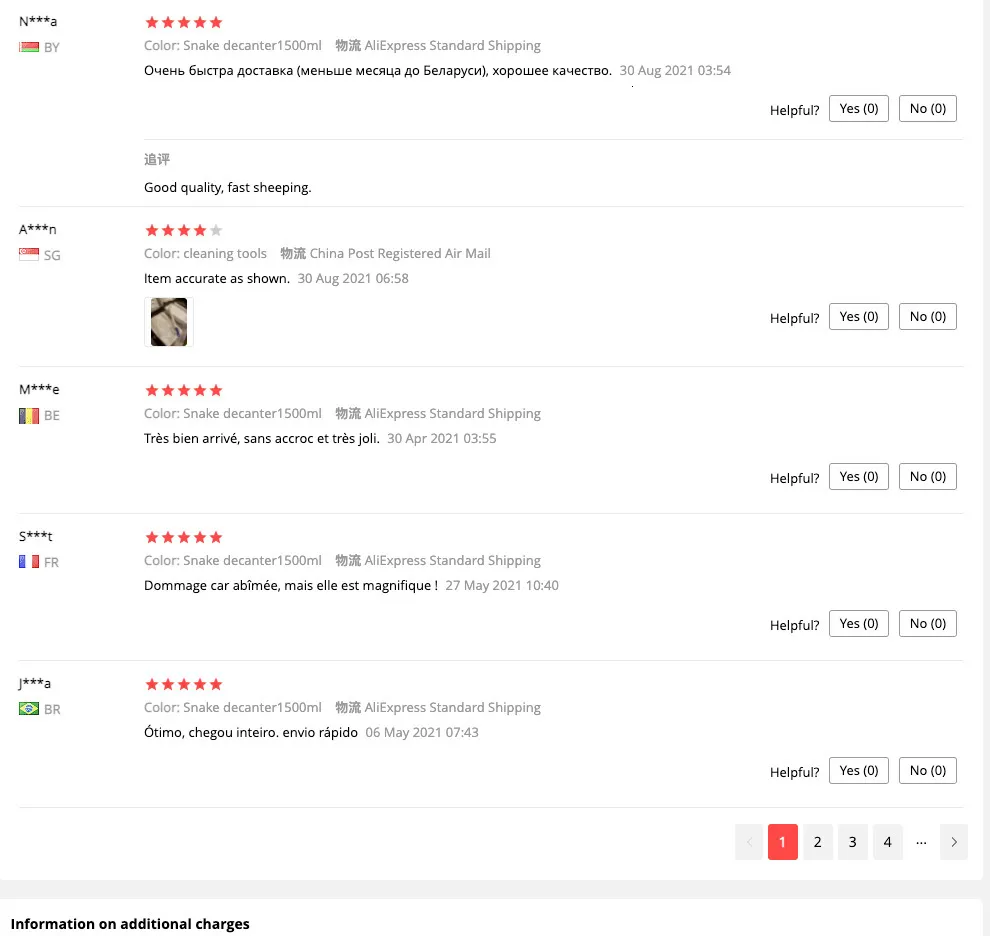Click the Brazil flag icon next to BR
Viewport: 990px width, 936px height.
pos(29,709)
